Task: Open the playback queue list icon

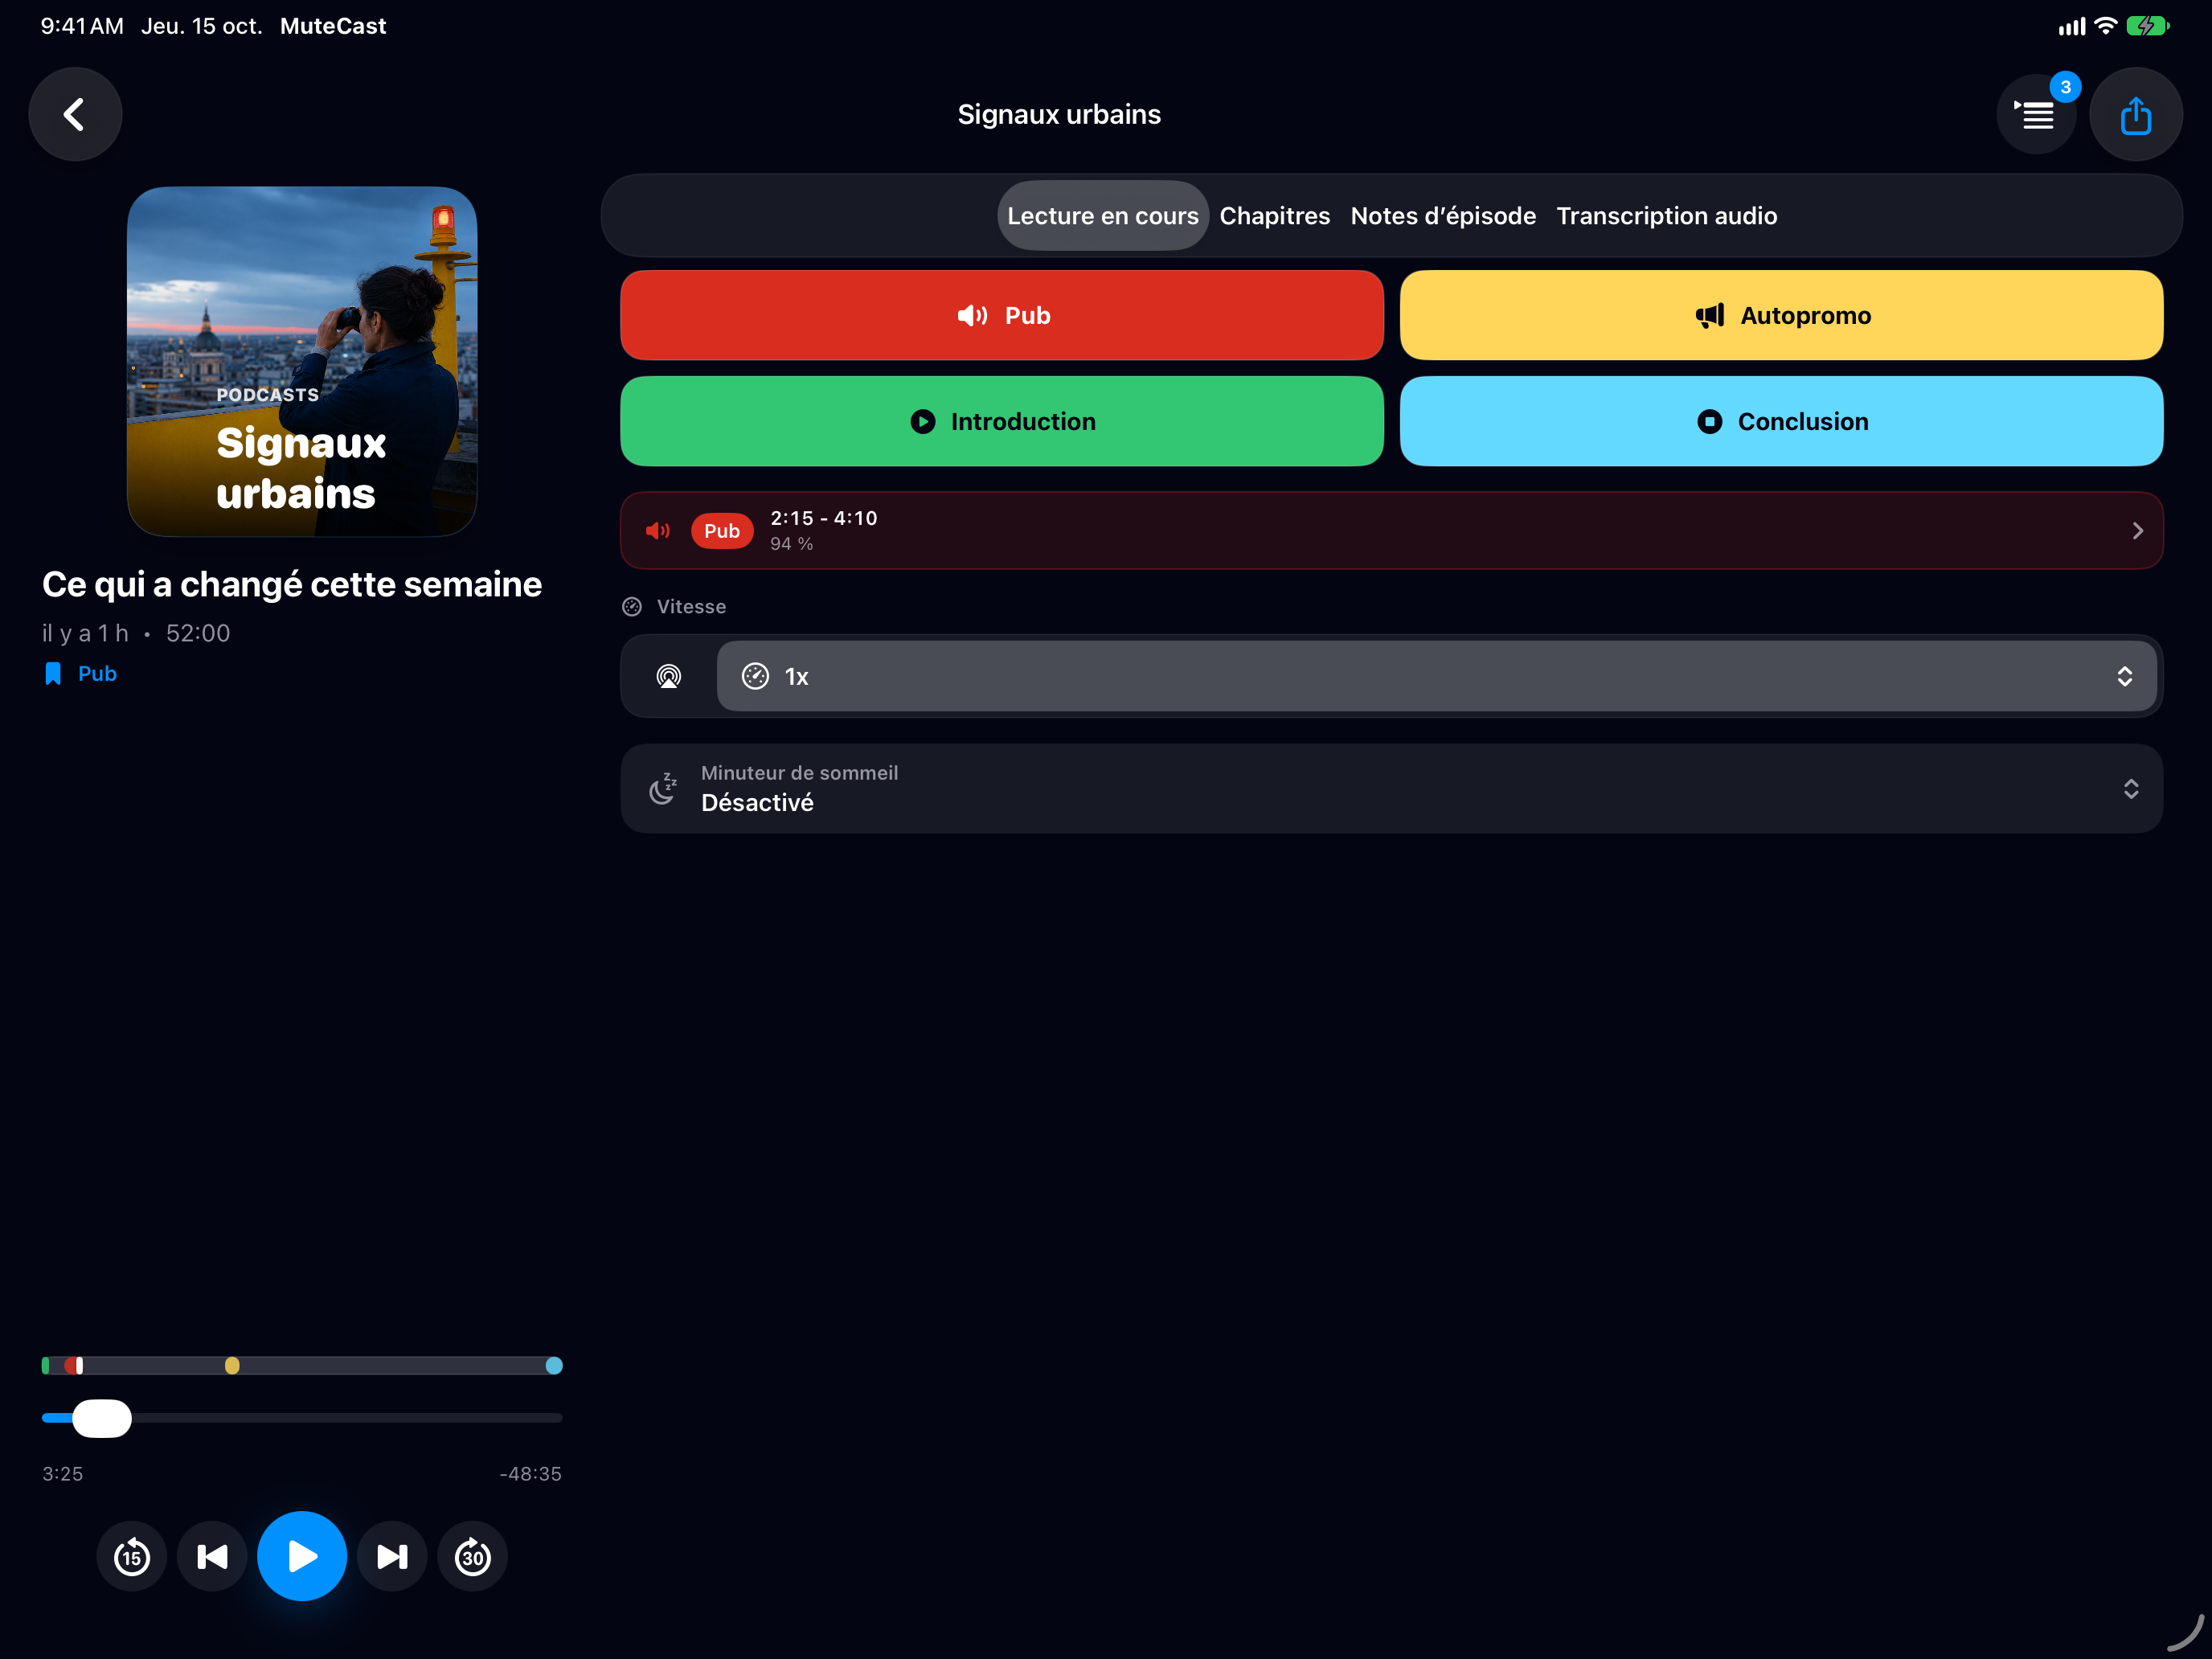Action: point(2036,115)
